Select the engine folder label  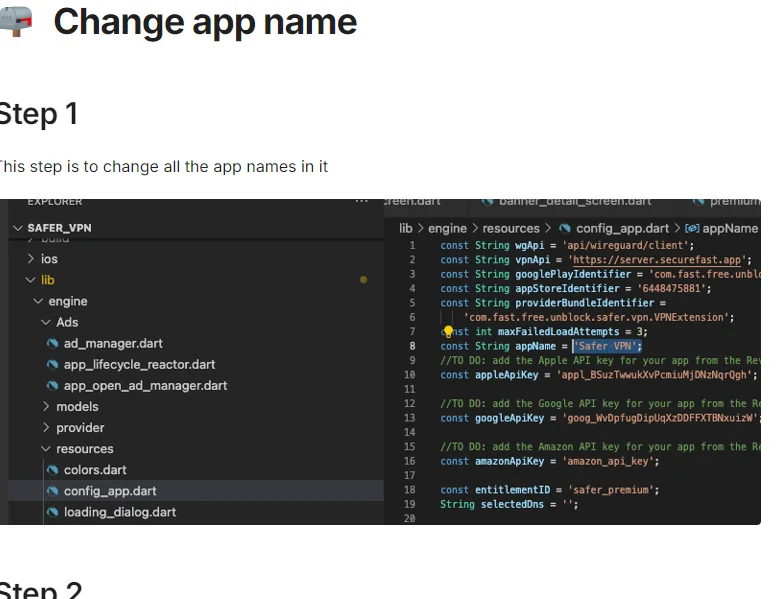click(x=68, y=301)
